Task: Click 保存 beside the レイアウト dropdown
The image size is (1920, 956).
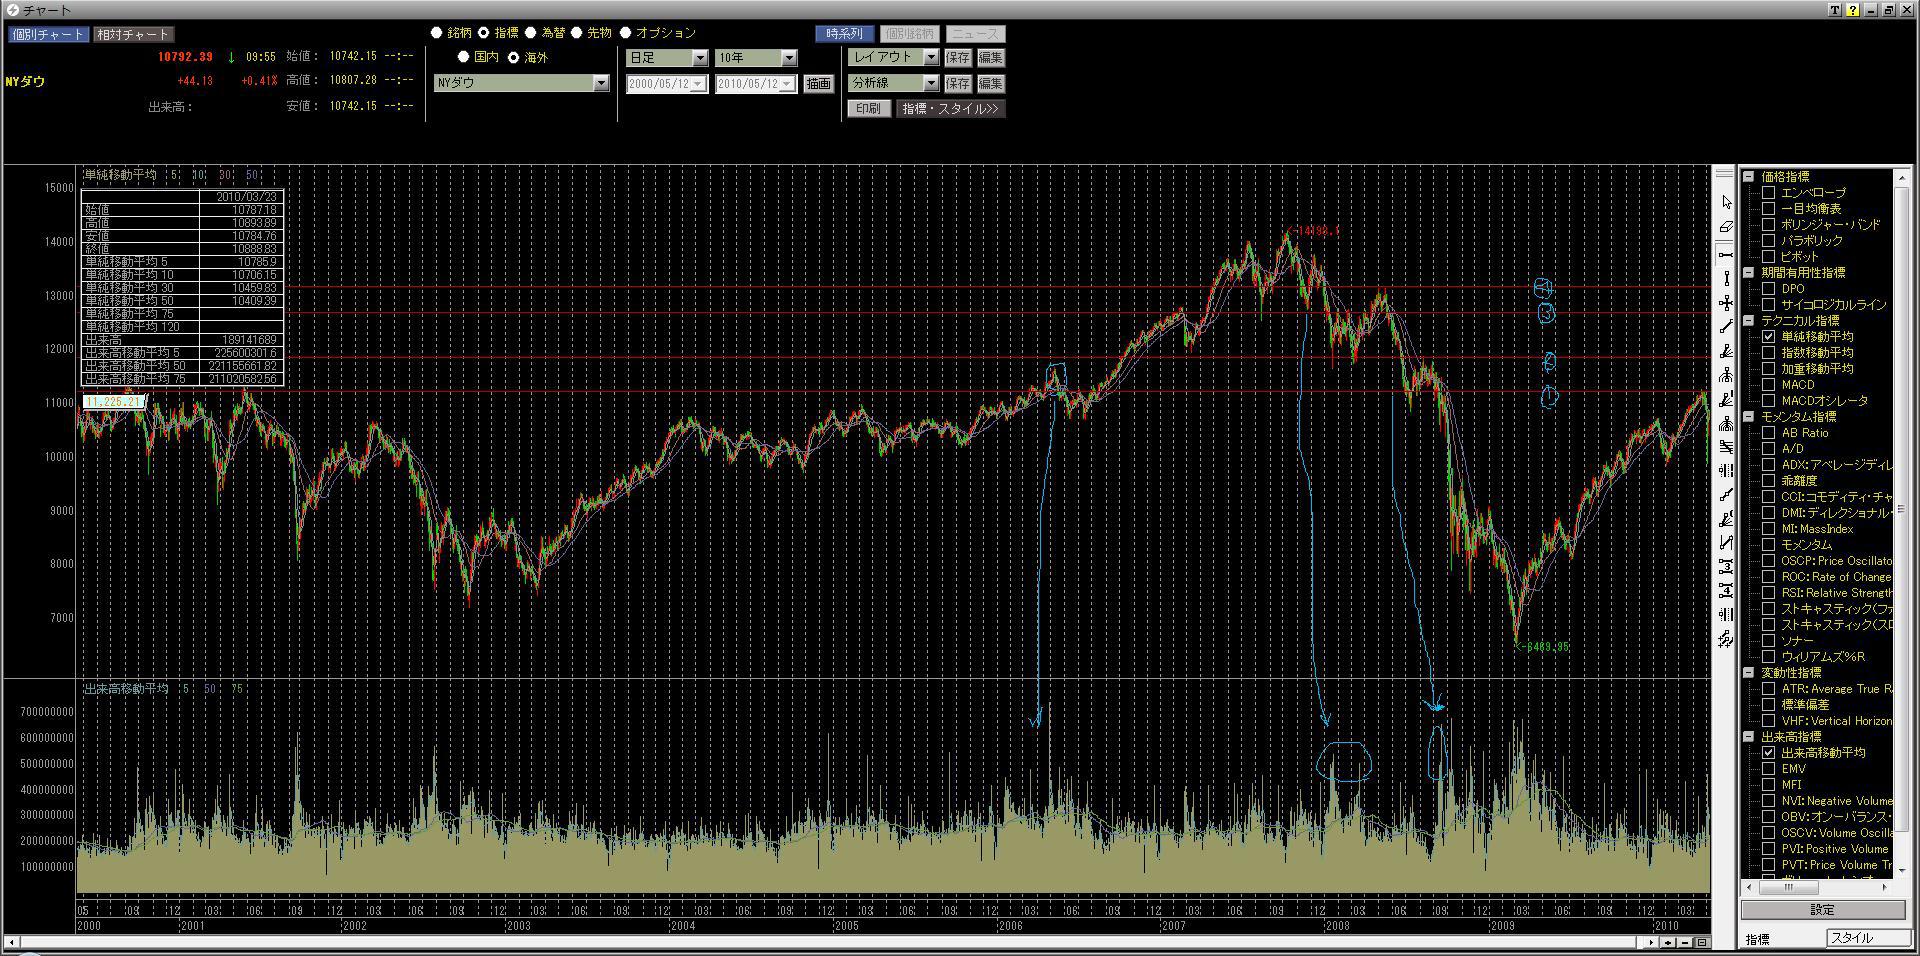Action: 958,58
